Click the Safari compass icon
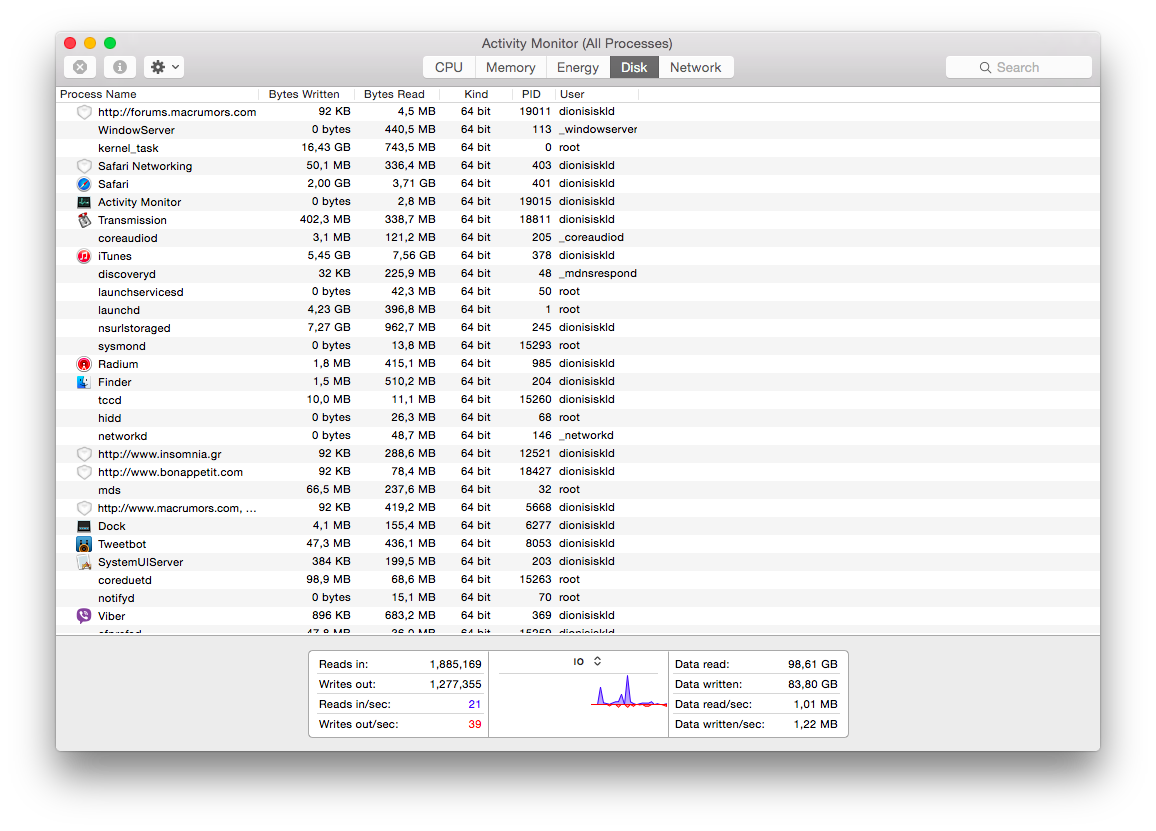This screenshot has height=831, width=1156. click(84, 184)
